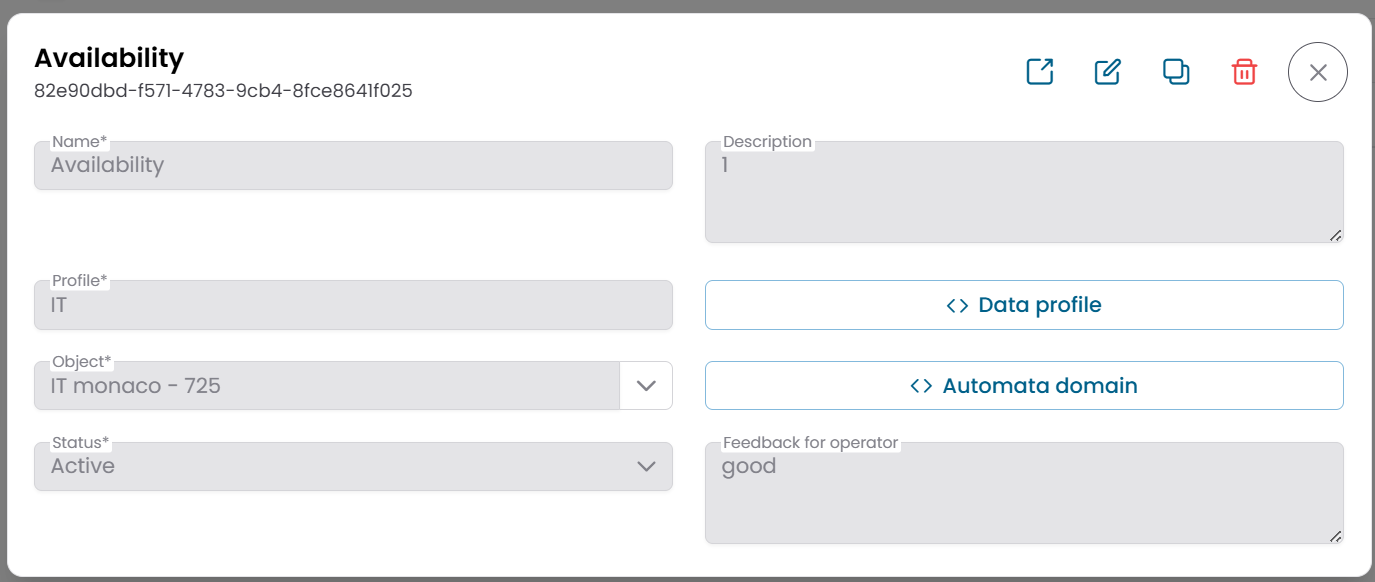The image size is (1375, 582).
Task: Click the Name field showing Availability
Action: (352, 165)
